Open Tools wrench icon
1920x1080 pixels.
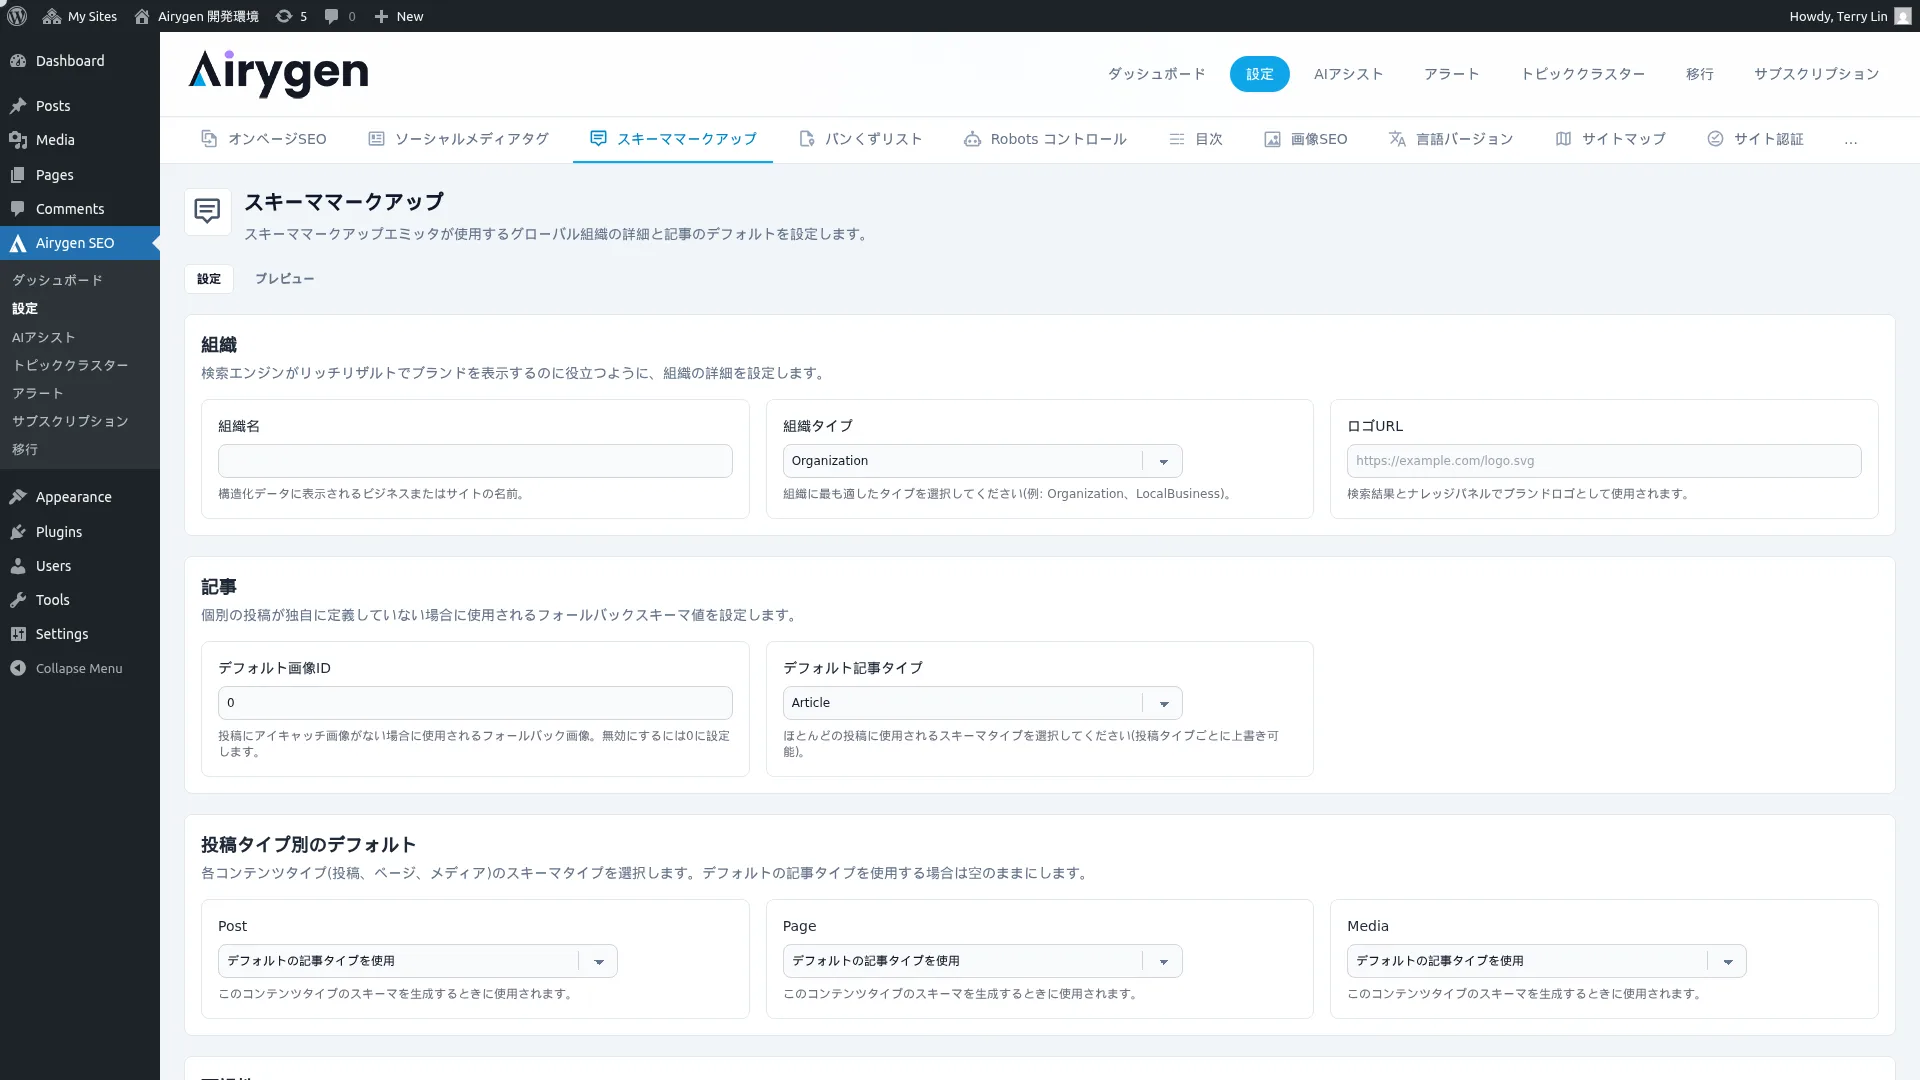[x=18, y=600]
